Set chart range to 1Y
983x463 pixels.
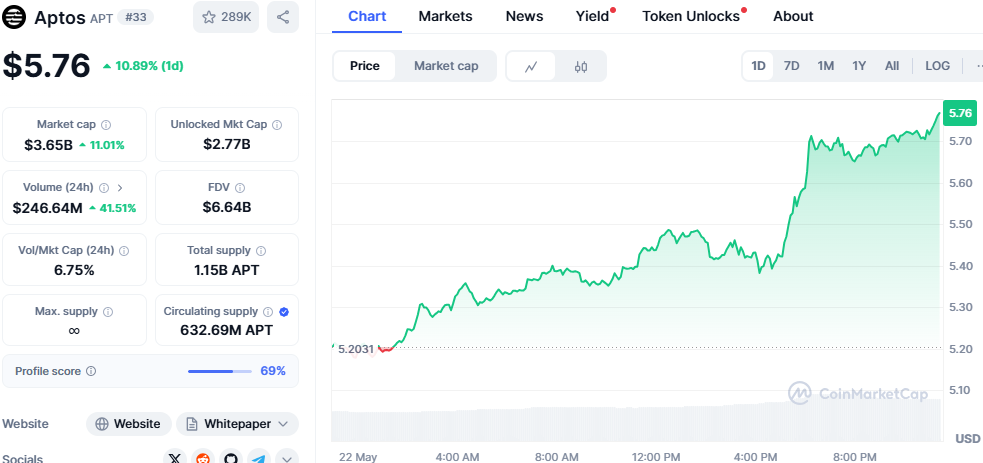pyautogui.click(x=859, y=66)
